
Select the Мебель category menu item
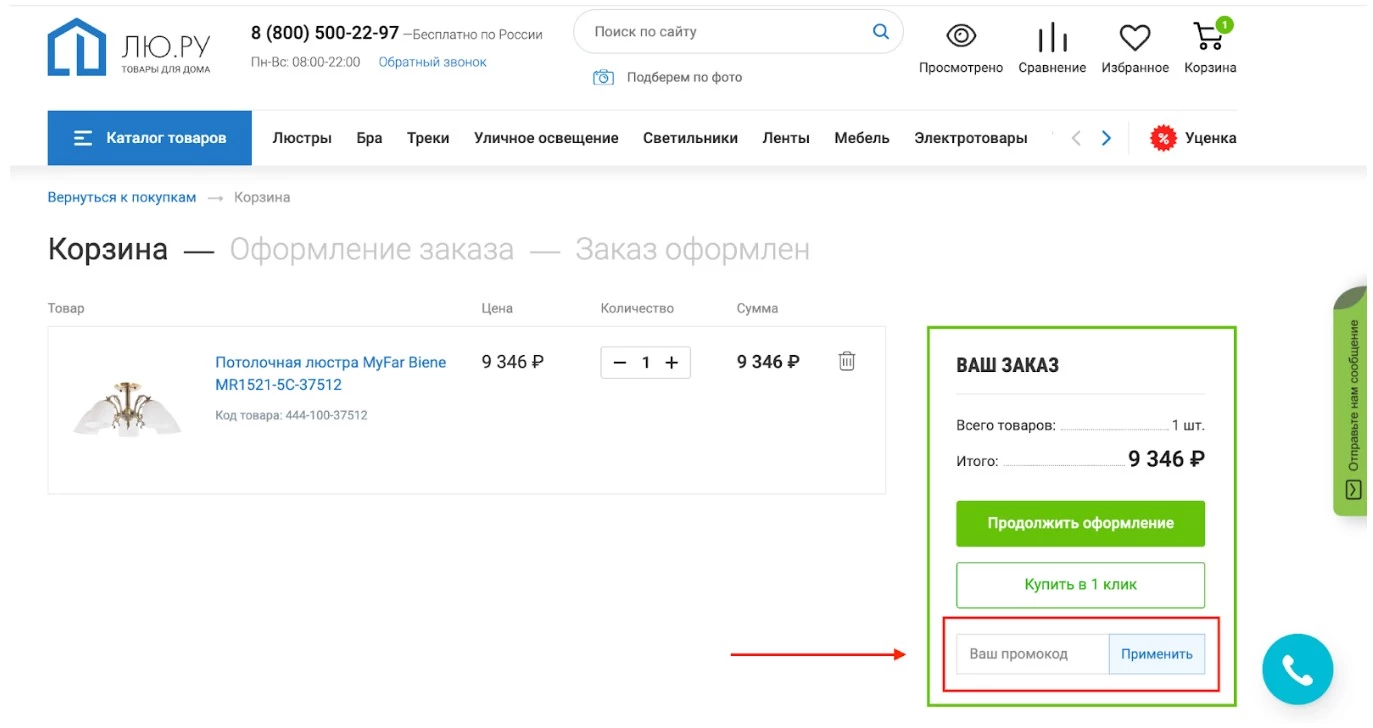pyautogui.click(x=860, y=138)
